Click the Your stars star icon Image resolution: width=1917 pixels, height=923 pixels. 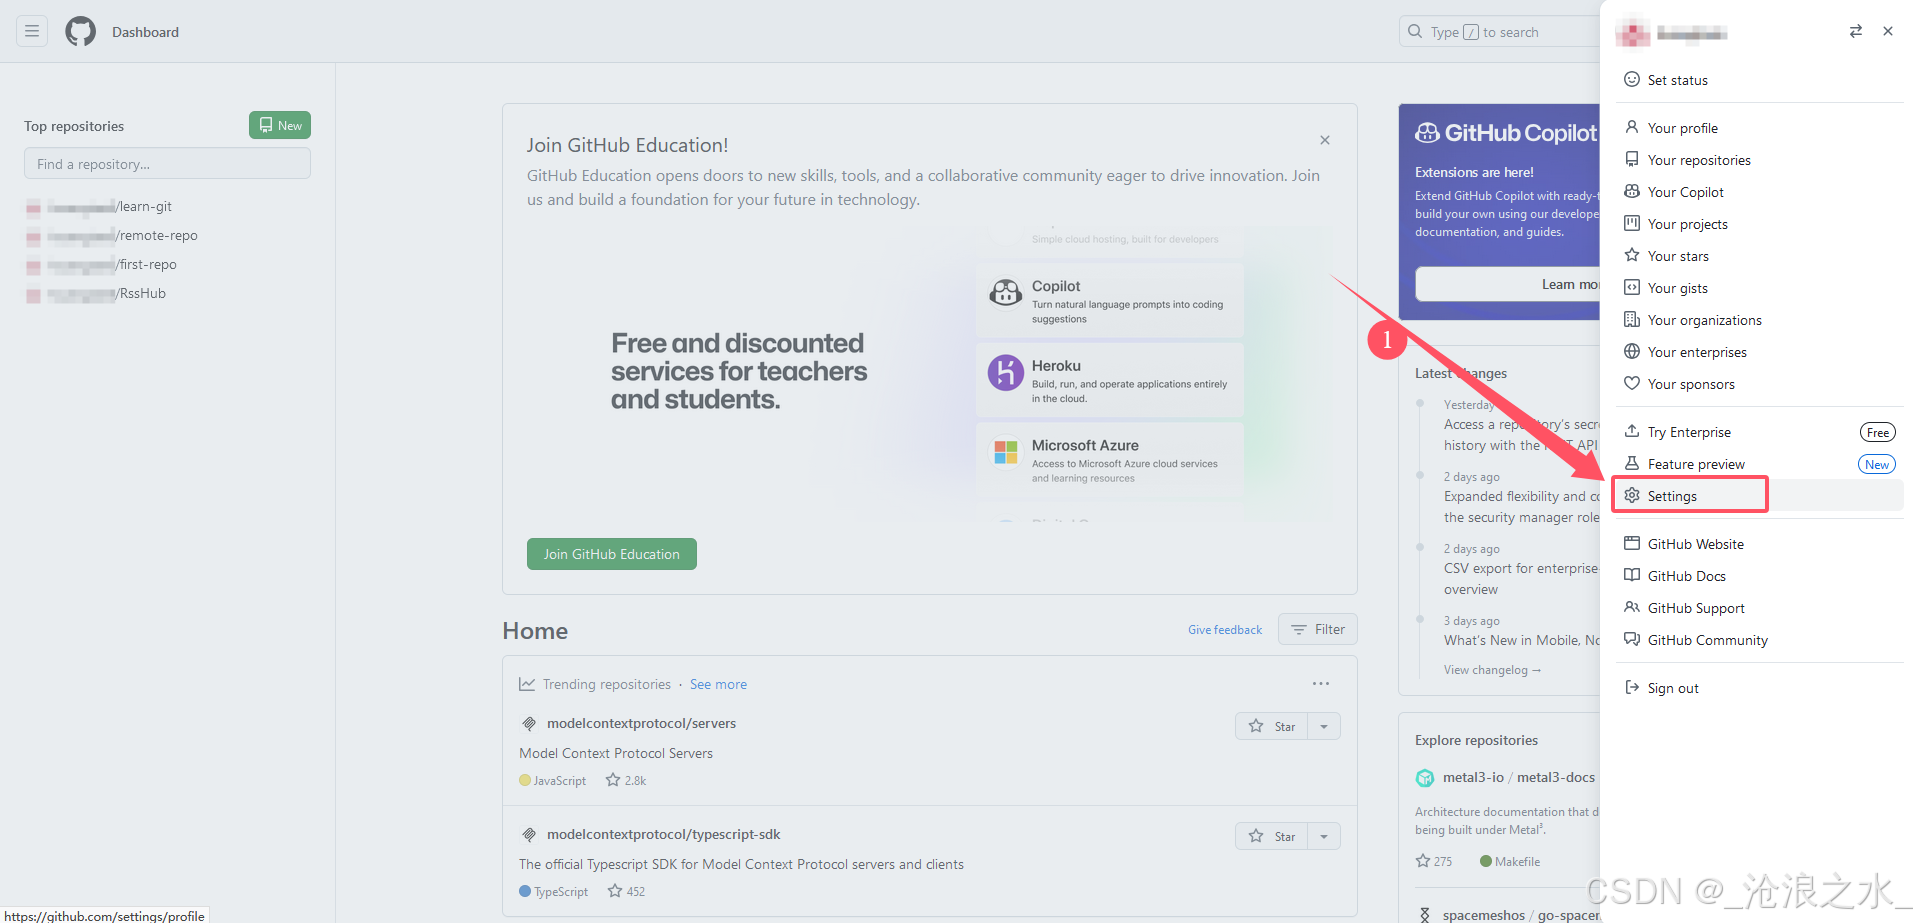1632,255
